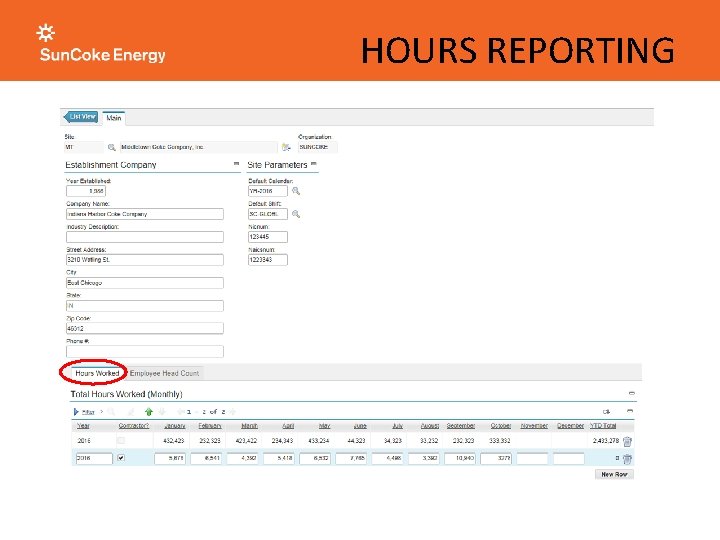
Task: Click green up arrow in table toolbar
Action: point(148,412)
